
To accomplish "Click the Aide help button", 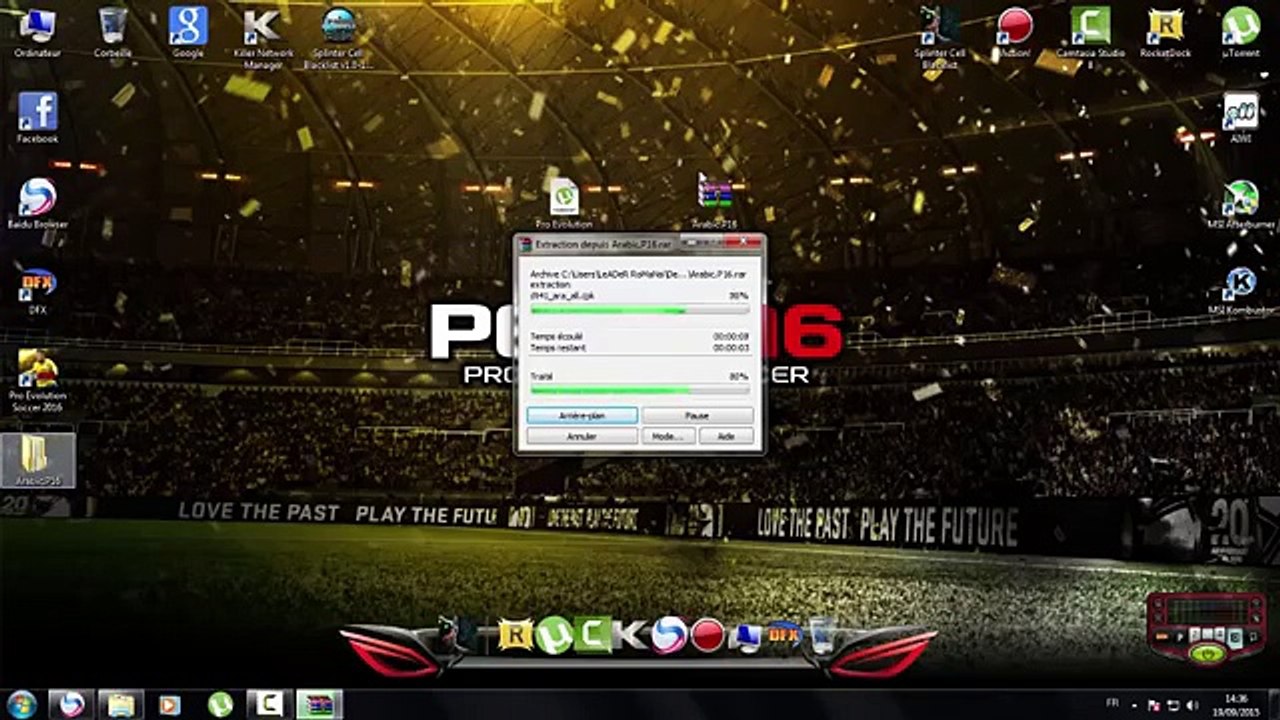I will click(725, 436).
